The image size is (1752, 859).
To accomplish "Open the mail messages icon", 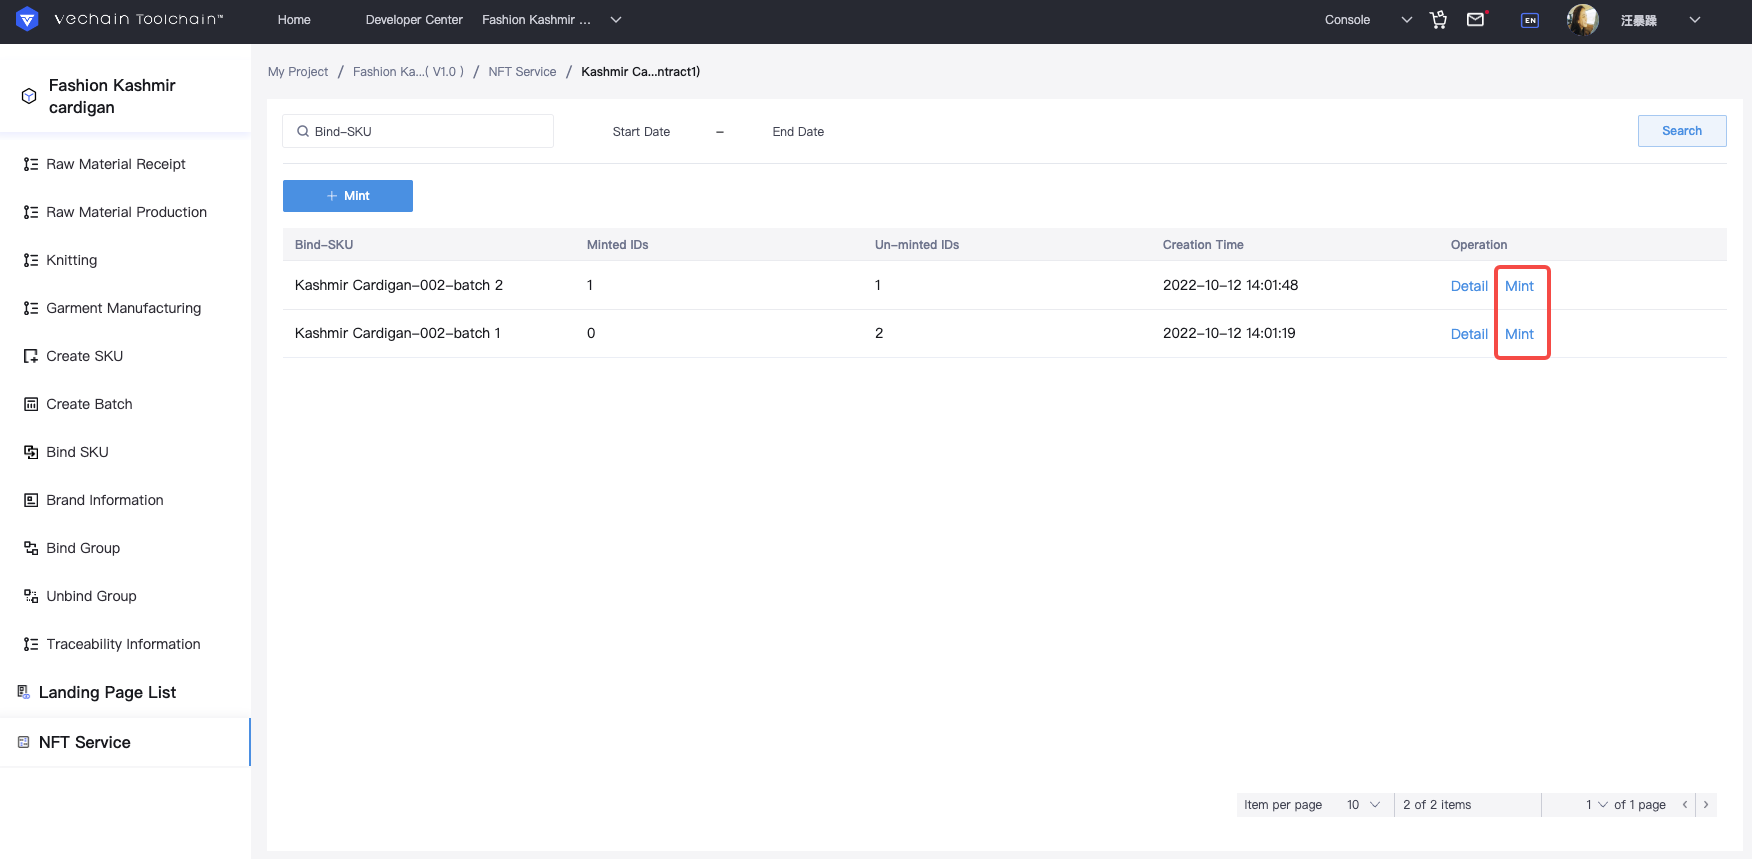I will 1476,19.
